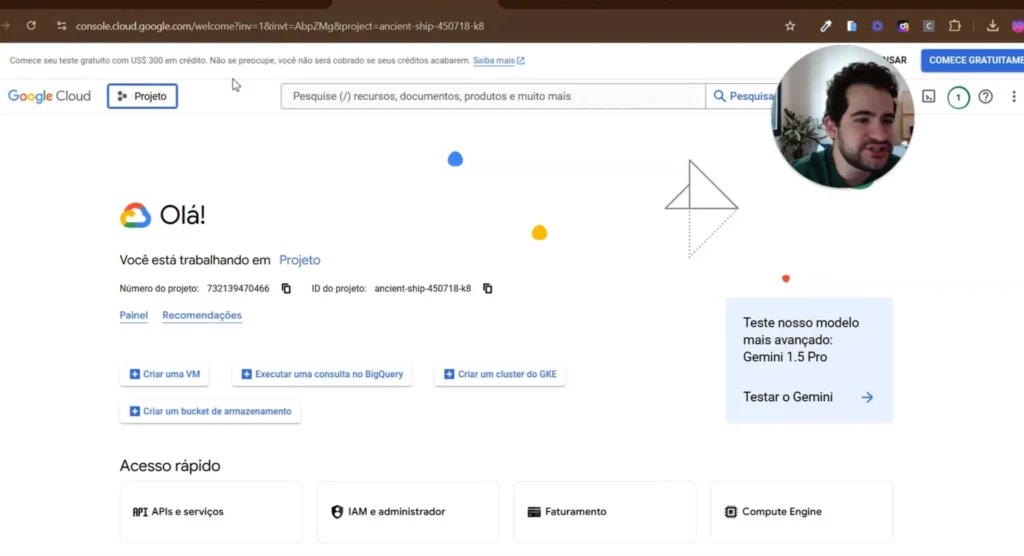Click the Google Cloud logo

[x=50, y=96]
